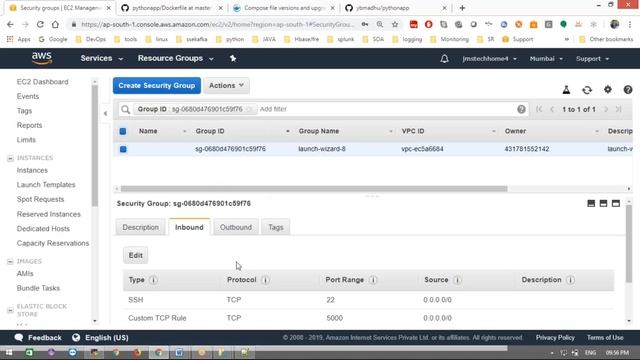Select English (US) language option
Screen dimensions: 640x360
(x=101, y=338)
